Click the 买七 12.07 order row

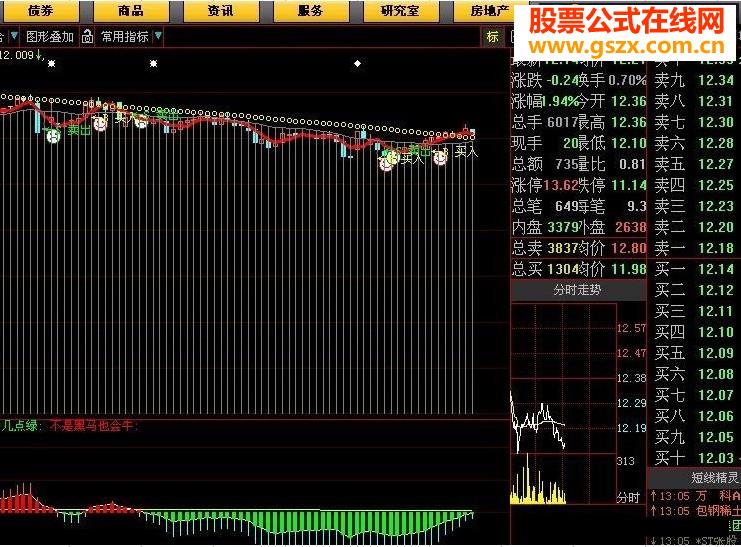tap(694, 395)
